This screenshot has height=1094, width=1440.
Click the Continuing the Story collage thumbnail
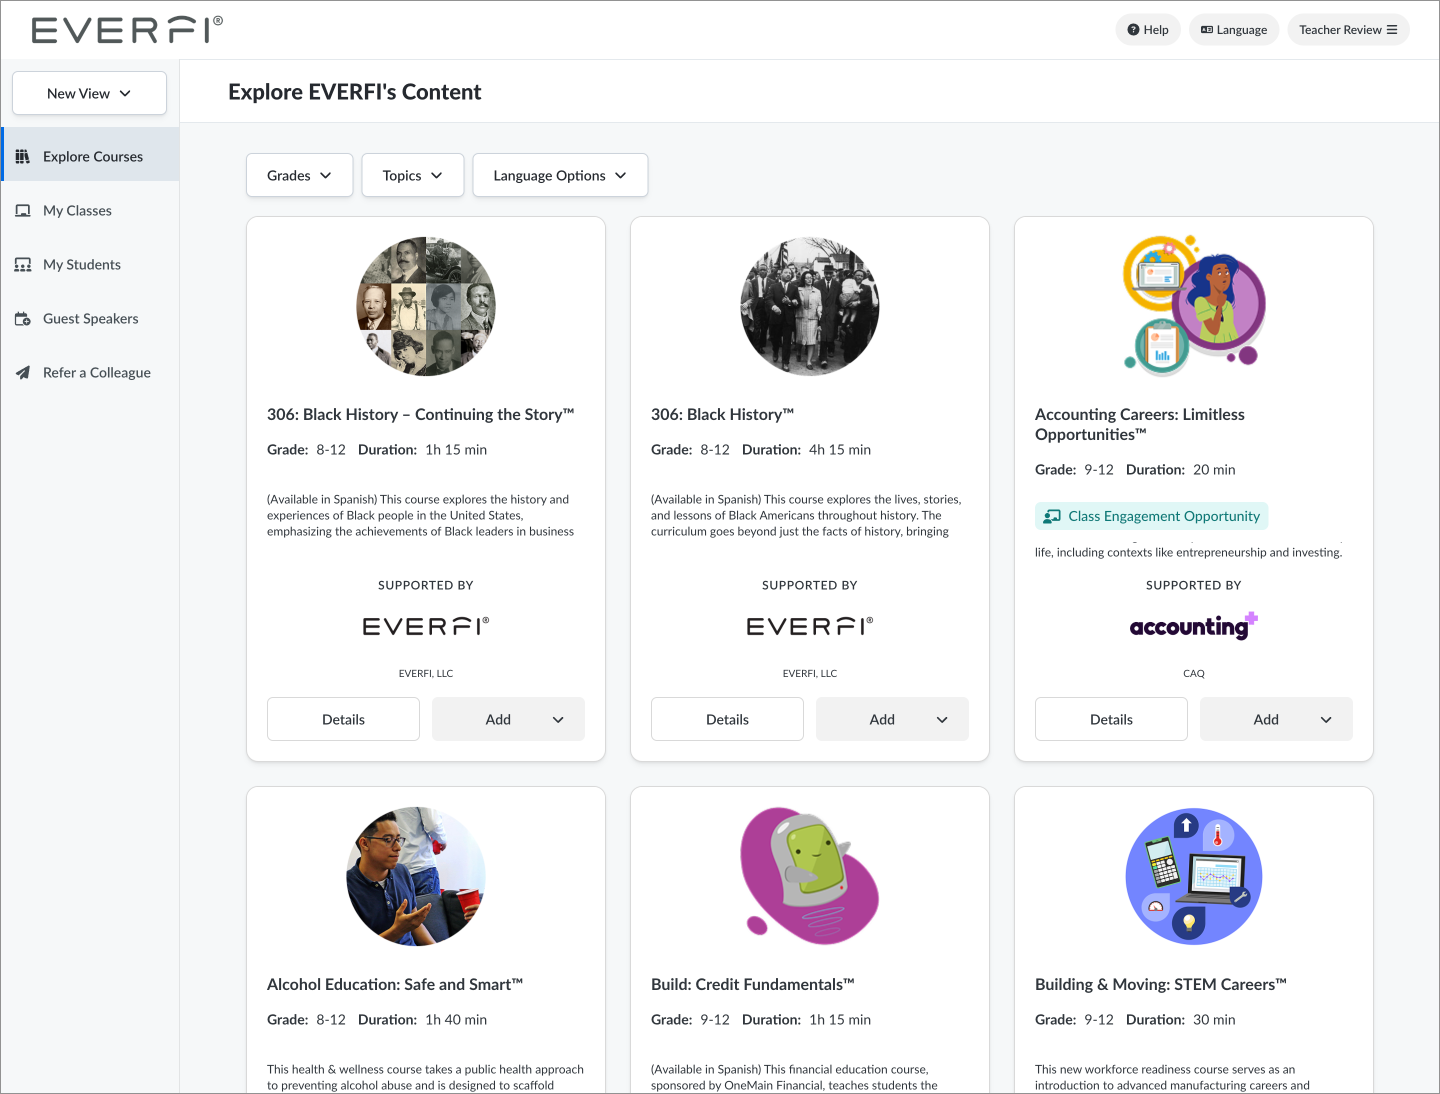(426, 306)
